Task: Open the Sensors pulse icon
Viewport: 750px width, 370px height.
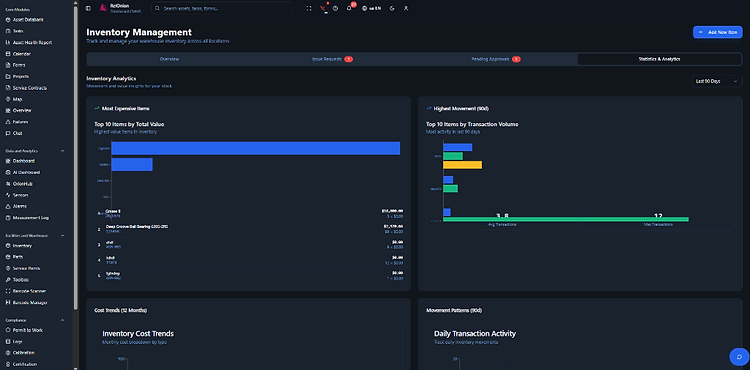Action: coord(8,195)
